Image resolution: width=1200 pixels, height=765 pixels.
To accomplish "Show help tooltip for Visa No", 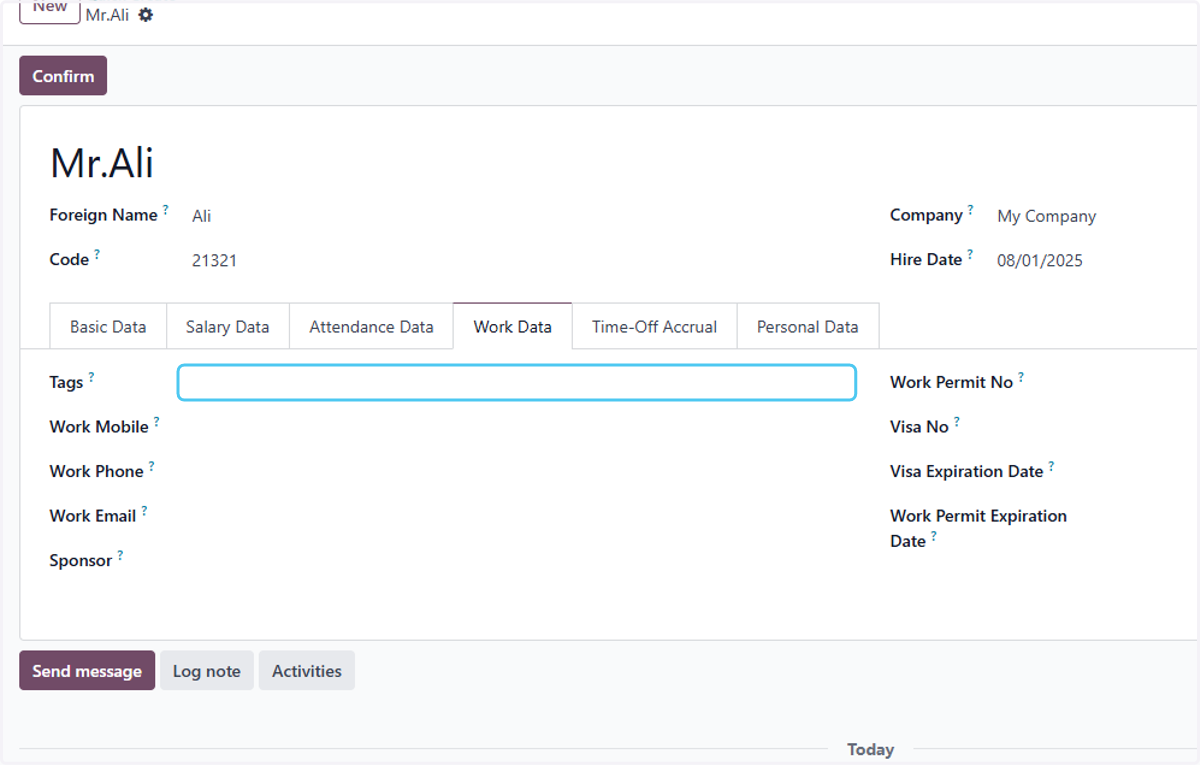I will 956,421.
